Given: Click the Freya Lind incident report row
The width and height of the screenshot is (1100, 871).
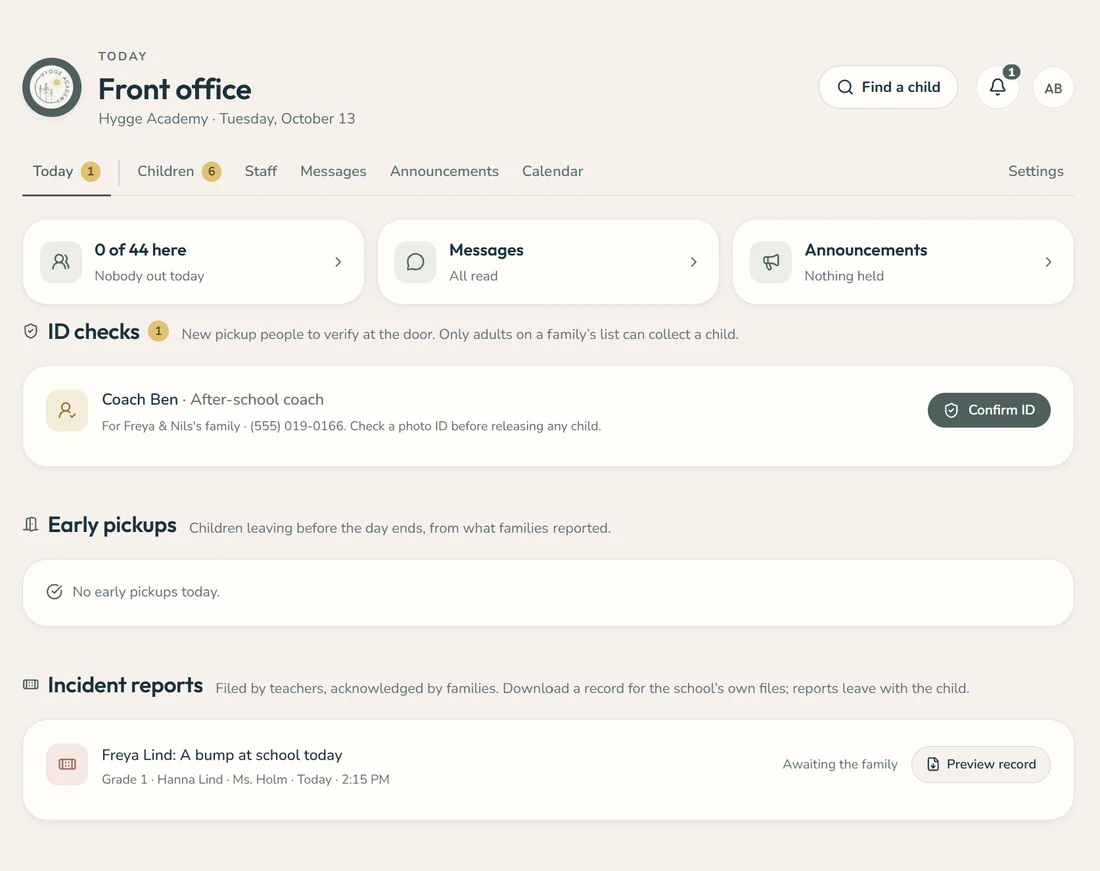Looking at the screenshot, I should (549, 770).
